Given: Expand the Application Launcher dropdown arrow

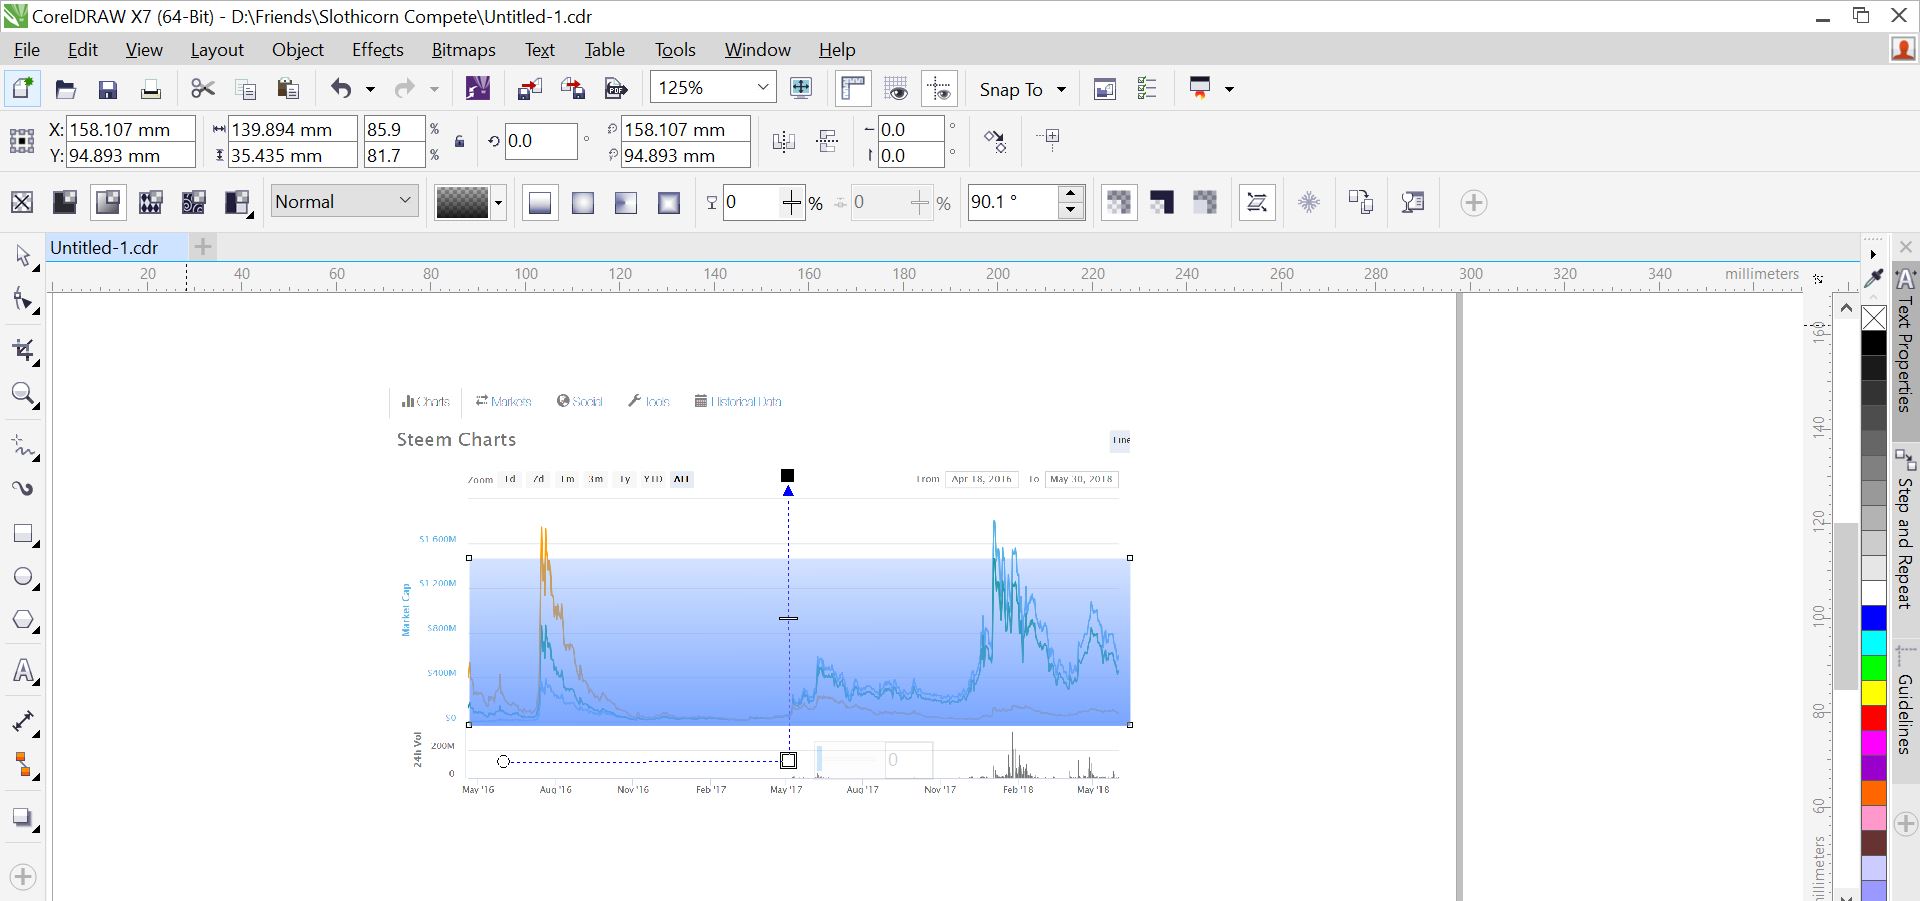Looking at the screenshot, I should [x=1229, y=89].
